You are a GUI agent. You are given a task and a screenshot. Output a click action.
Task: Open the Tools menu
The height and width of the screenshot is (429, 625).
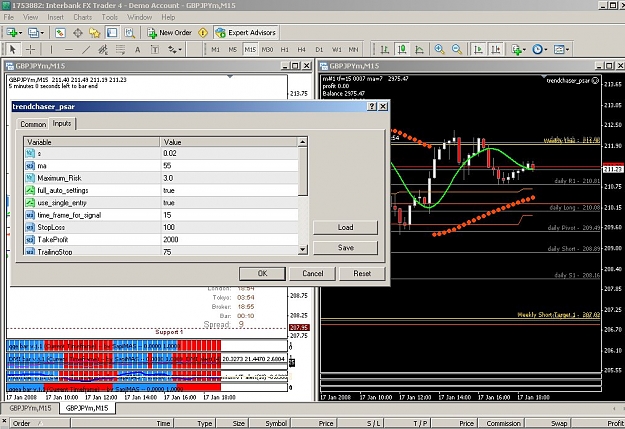[x=109, y=17]
